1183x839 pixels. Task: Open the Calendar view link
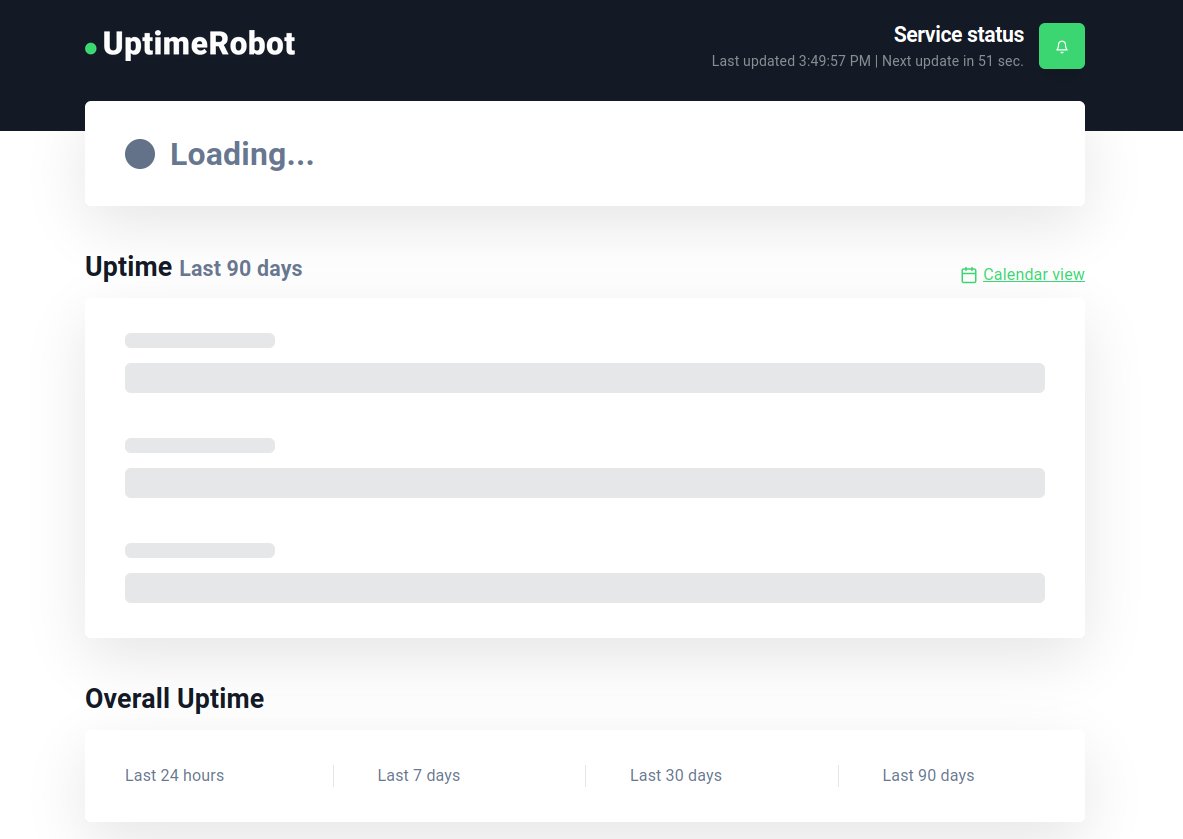(x=1033, y=275)
